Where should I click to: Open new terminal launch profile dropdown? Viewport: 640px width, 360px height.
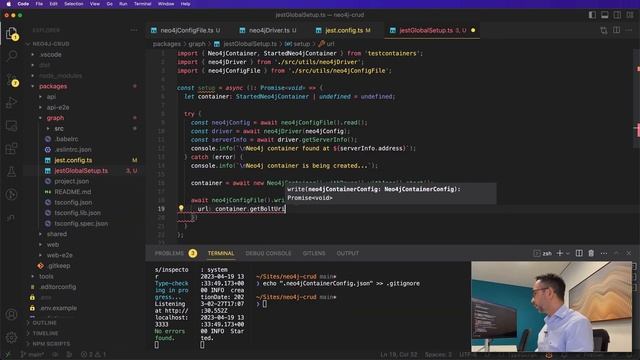click(x=567, y=253)
